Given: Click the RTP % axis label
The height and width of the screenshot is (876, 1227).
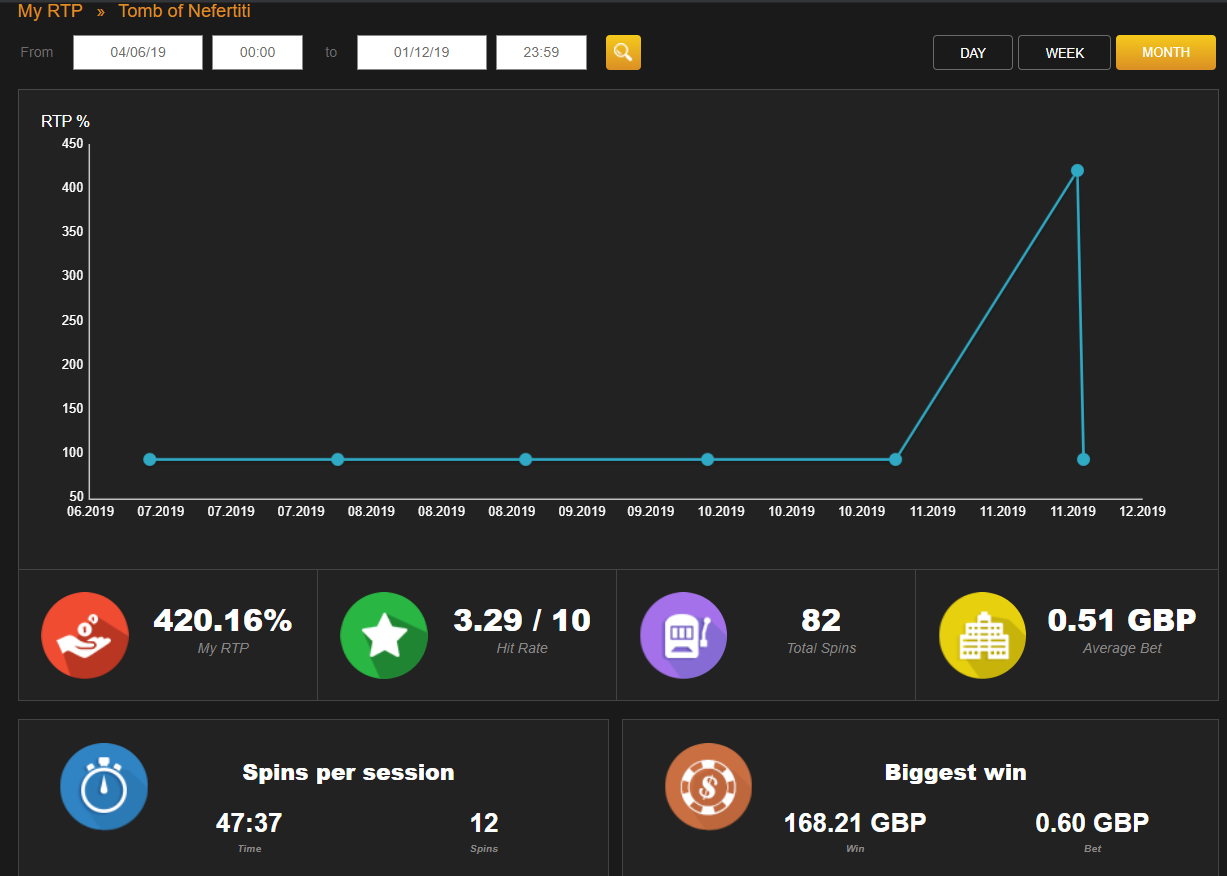Looking at the screenshot, I should pyautogui.click(x=65, y=121).
